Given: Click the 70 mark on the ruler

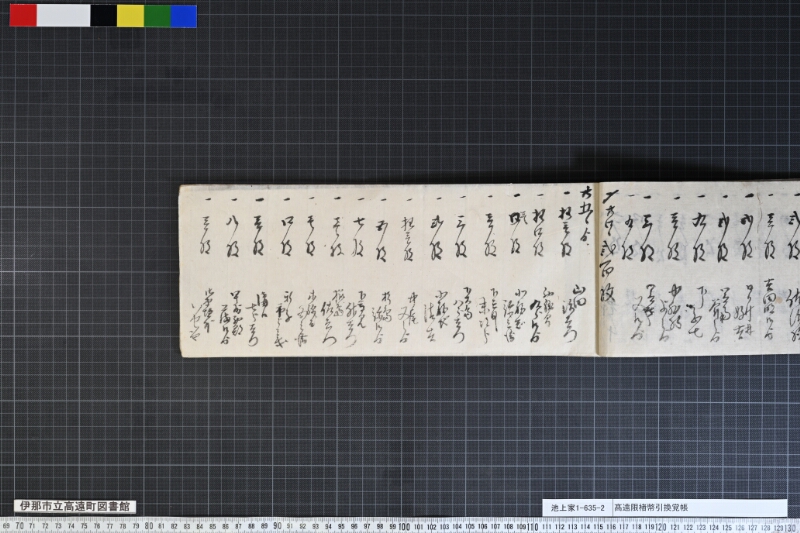Looking at the screenshot, I should click(x=19, y=526).
